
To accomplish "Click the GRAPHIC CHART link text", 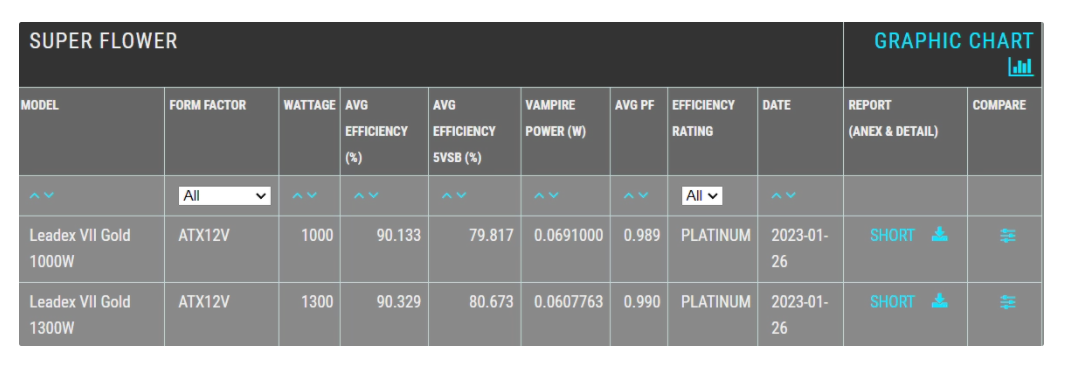I will tap(954, 41).
